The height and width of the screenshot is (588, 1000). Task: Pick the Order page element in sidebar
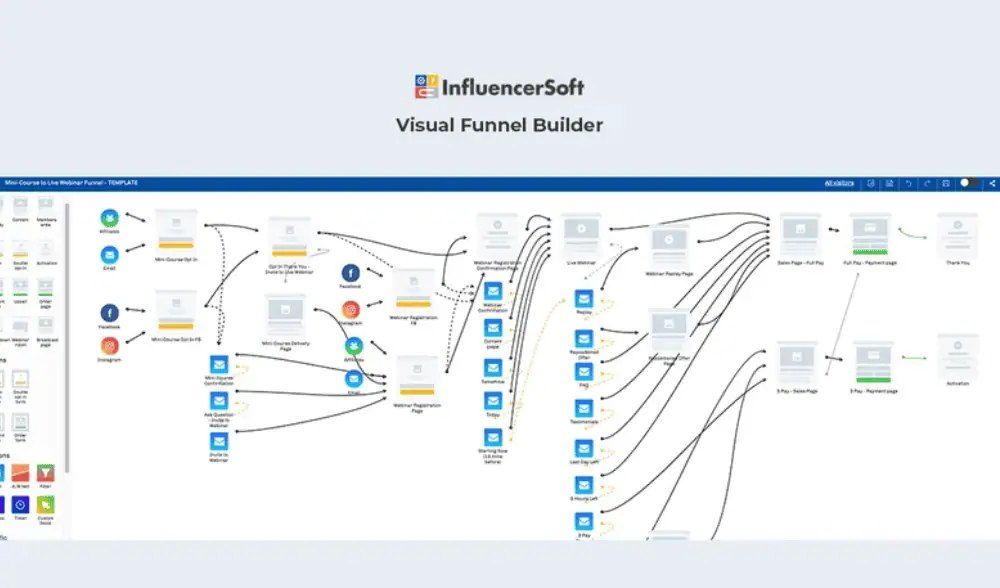[46, 288]
